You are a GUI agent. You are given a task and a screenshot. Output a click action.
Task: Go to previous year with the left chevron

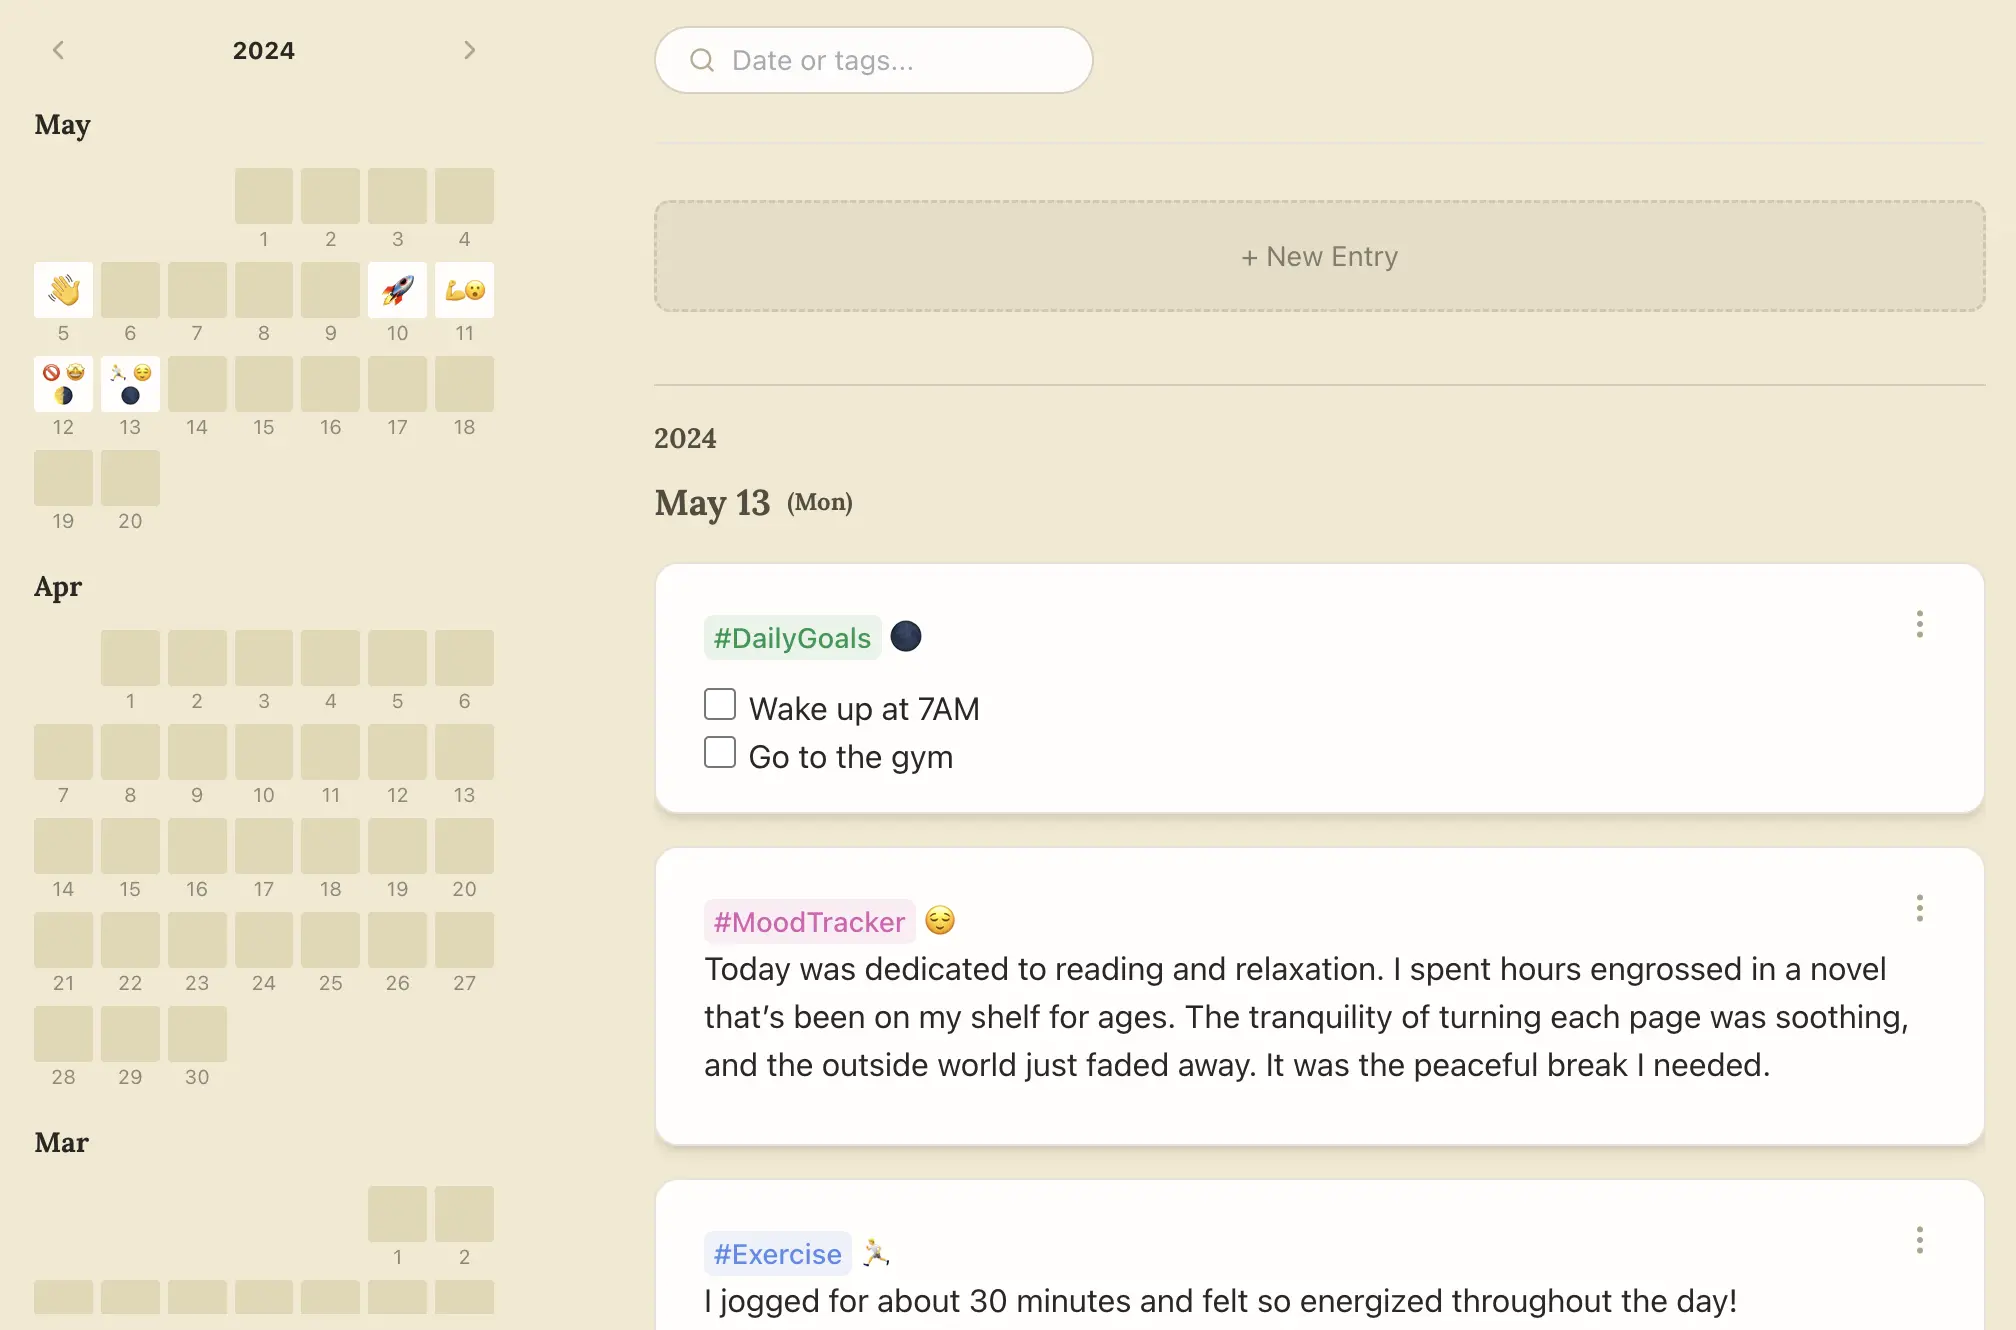point(59,50)
